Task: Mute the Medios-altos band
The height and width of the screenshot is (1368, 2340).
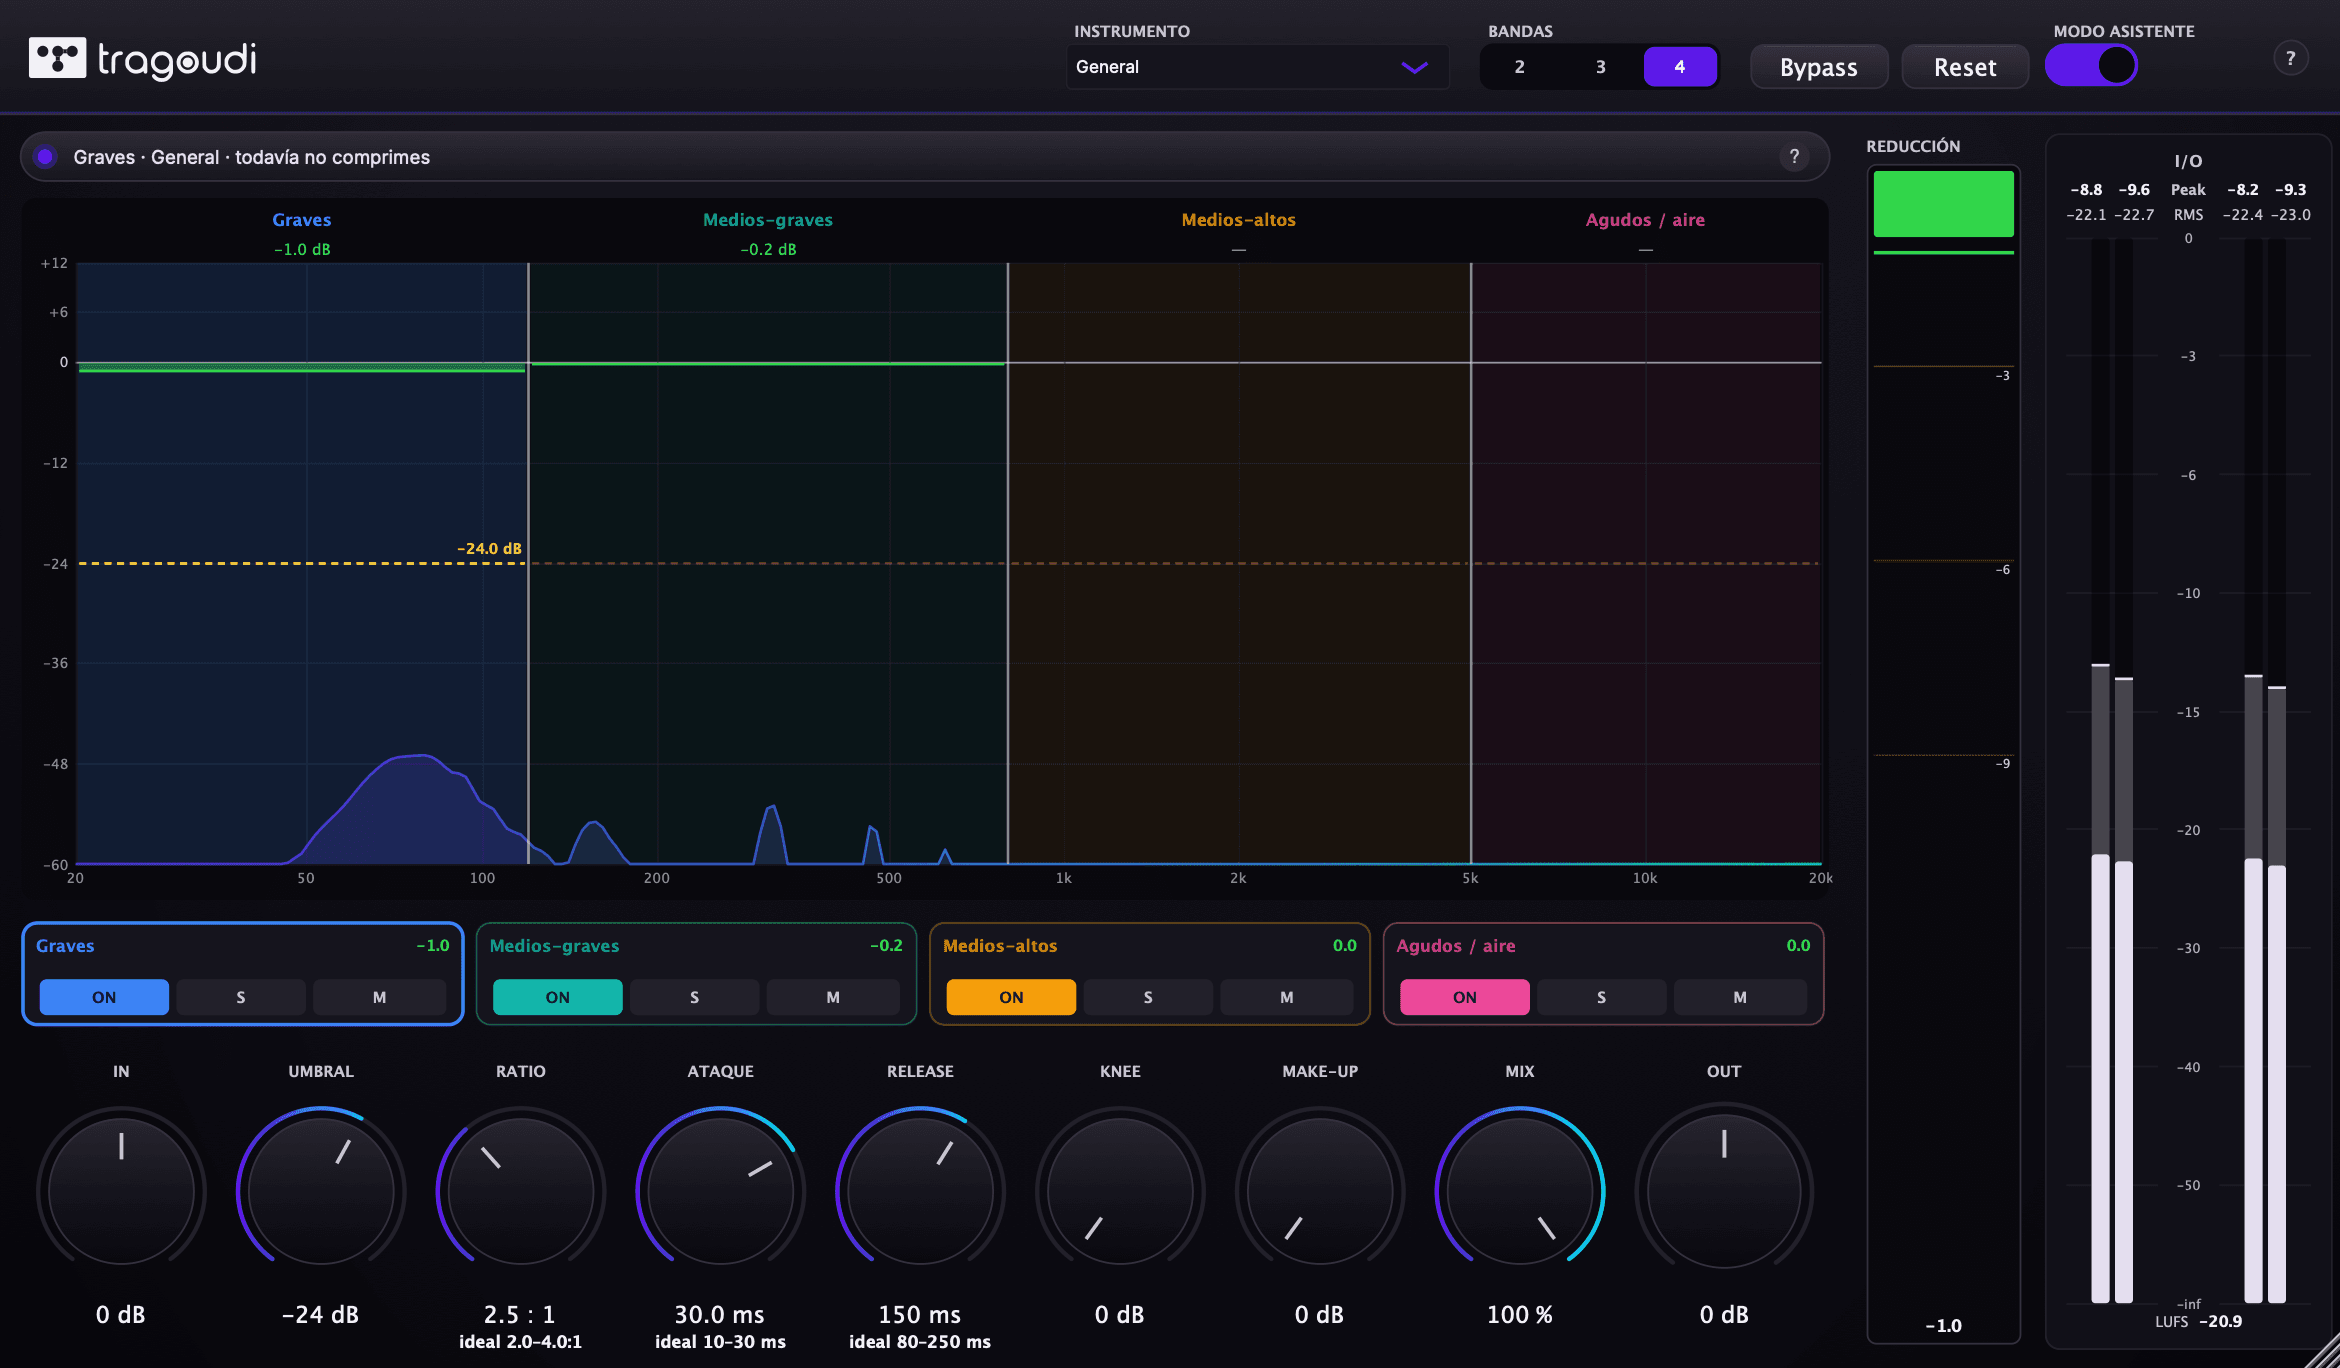Action: point(1286,997)
